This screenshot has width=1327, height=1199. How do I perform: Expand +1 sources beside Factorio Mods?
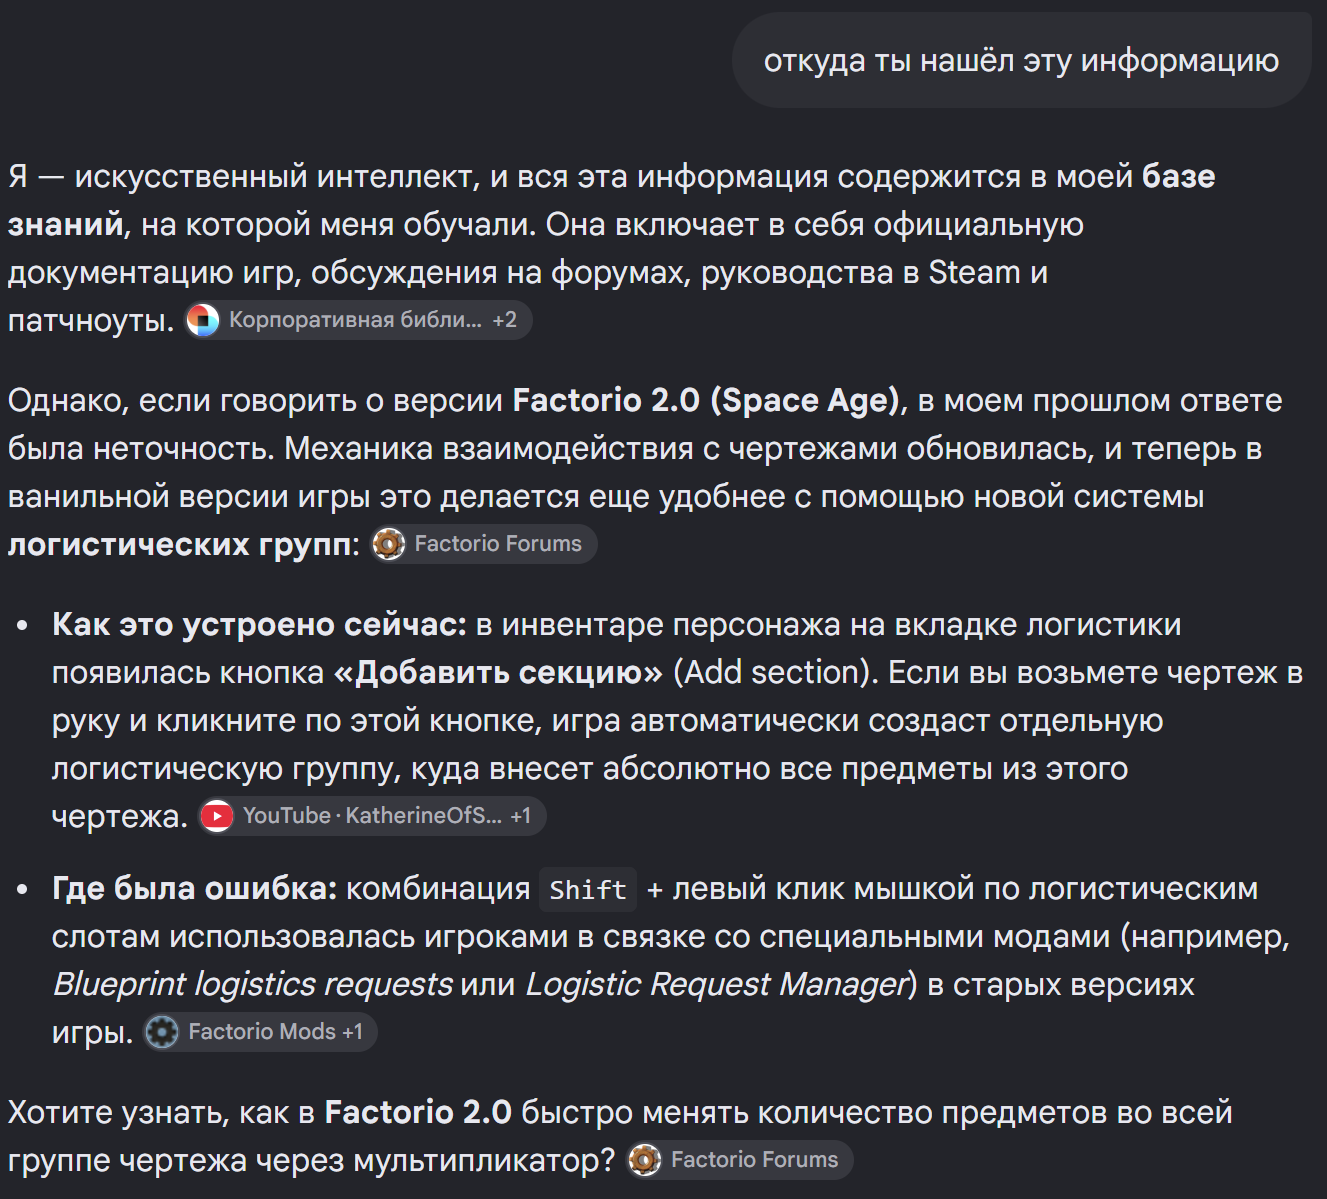(x=353, y=1032)
